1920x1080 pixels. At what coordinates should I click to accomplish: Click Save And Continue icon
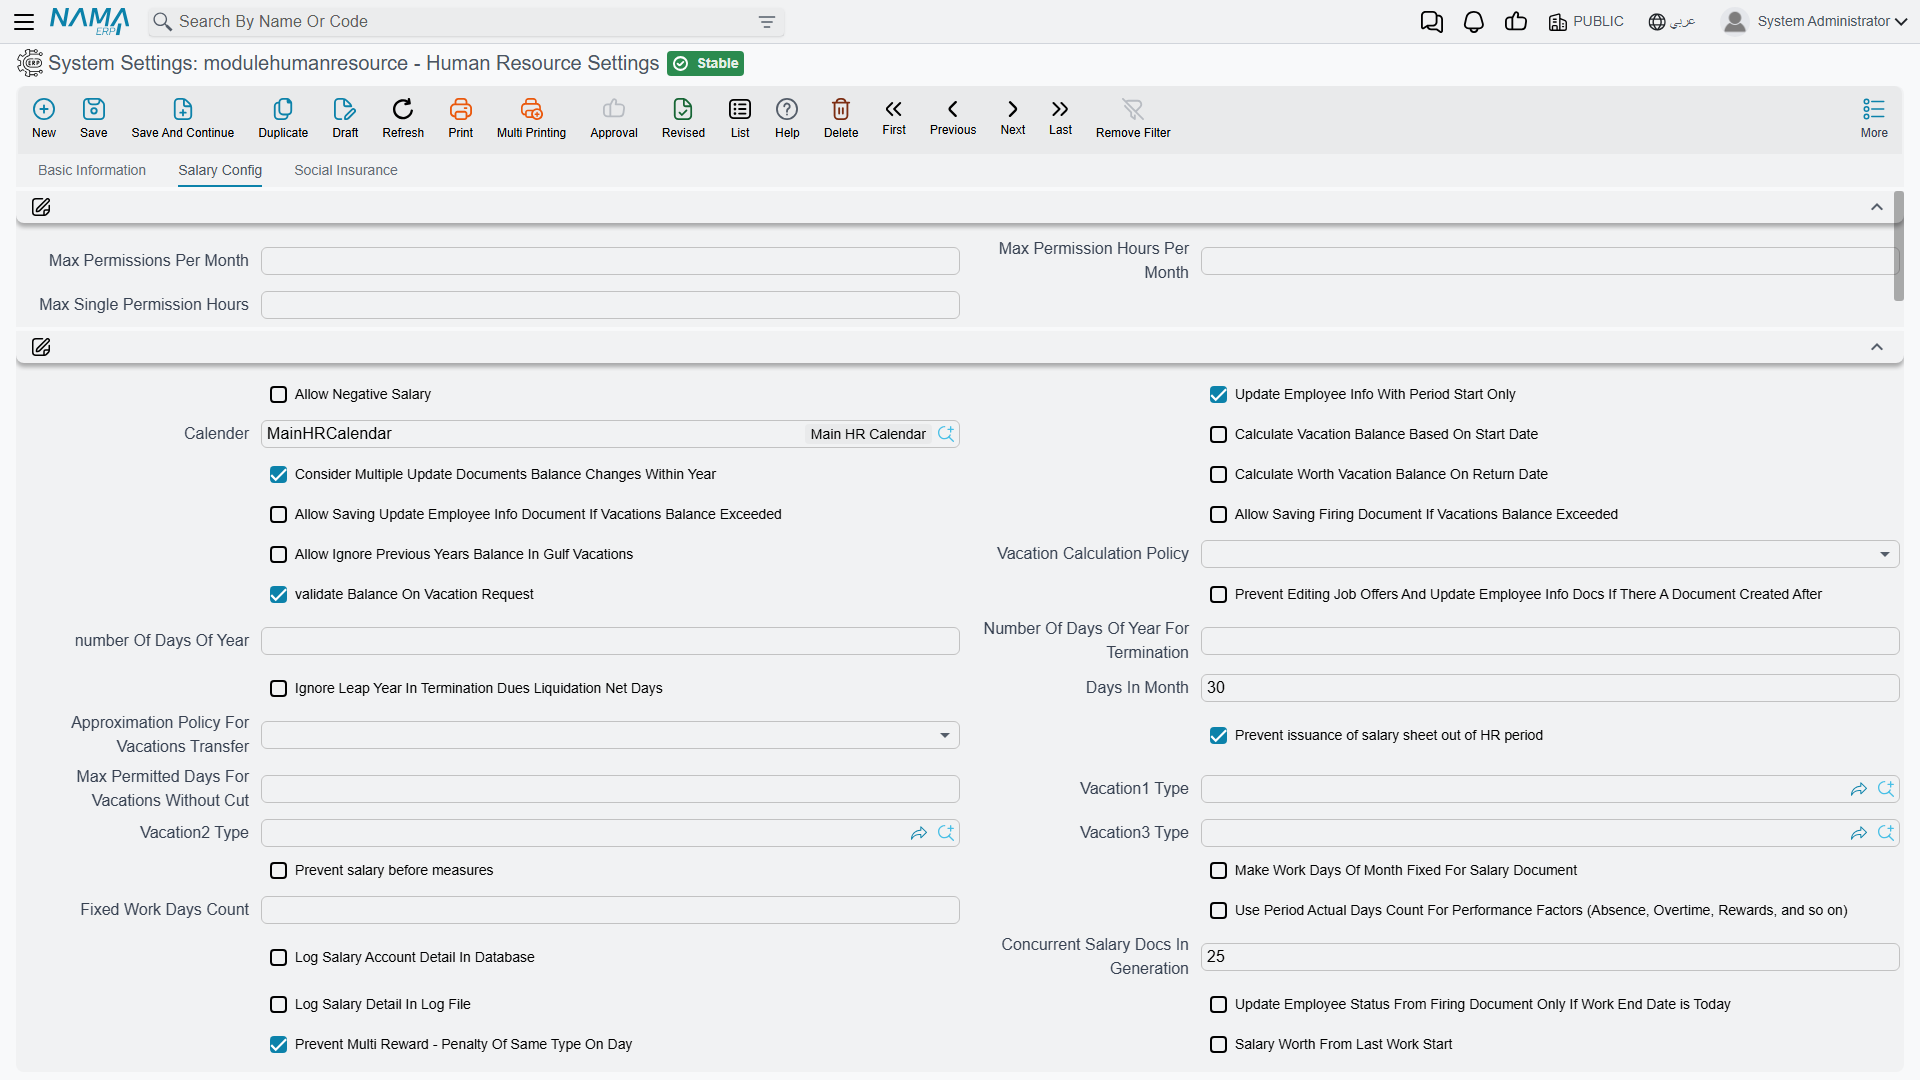pyautogui.click(x=183, y=109)
